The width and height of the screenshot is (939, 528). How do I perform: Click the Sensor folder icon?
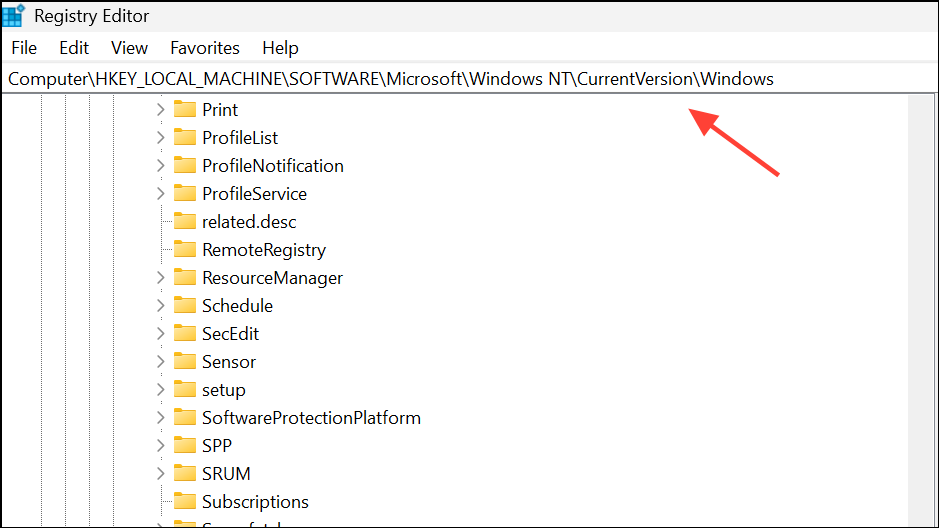click(x=184, y=361)
